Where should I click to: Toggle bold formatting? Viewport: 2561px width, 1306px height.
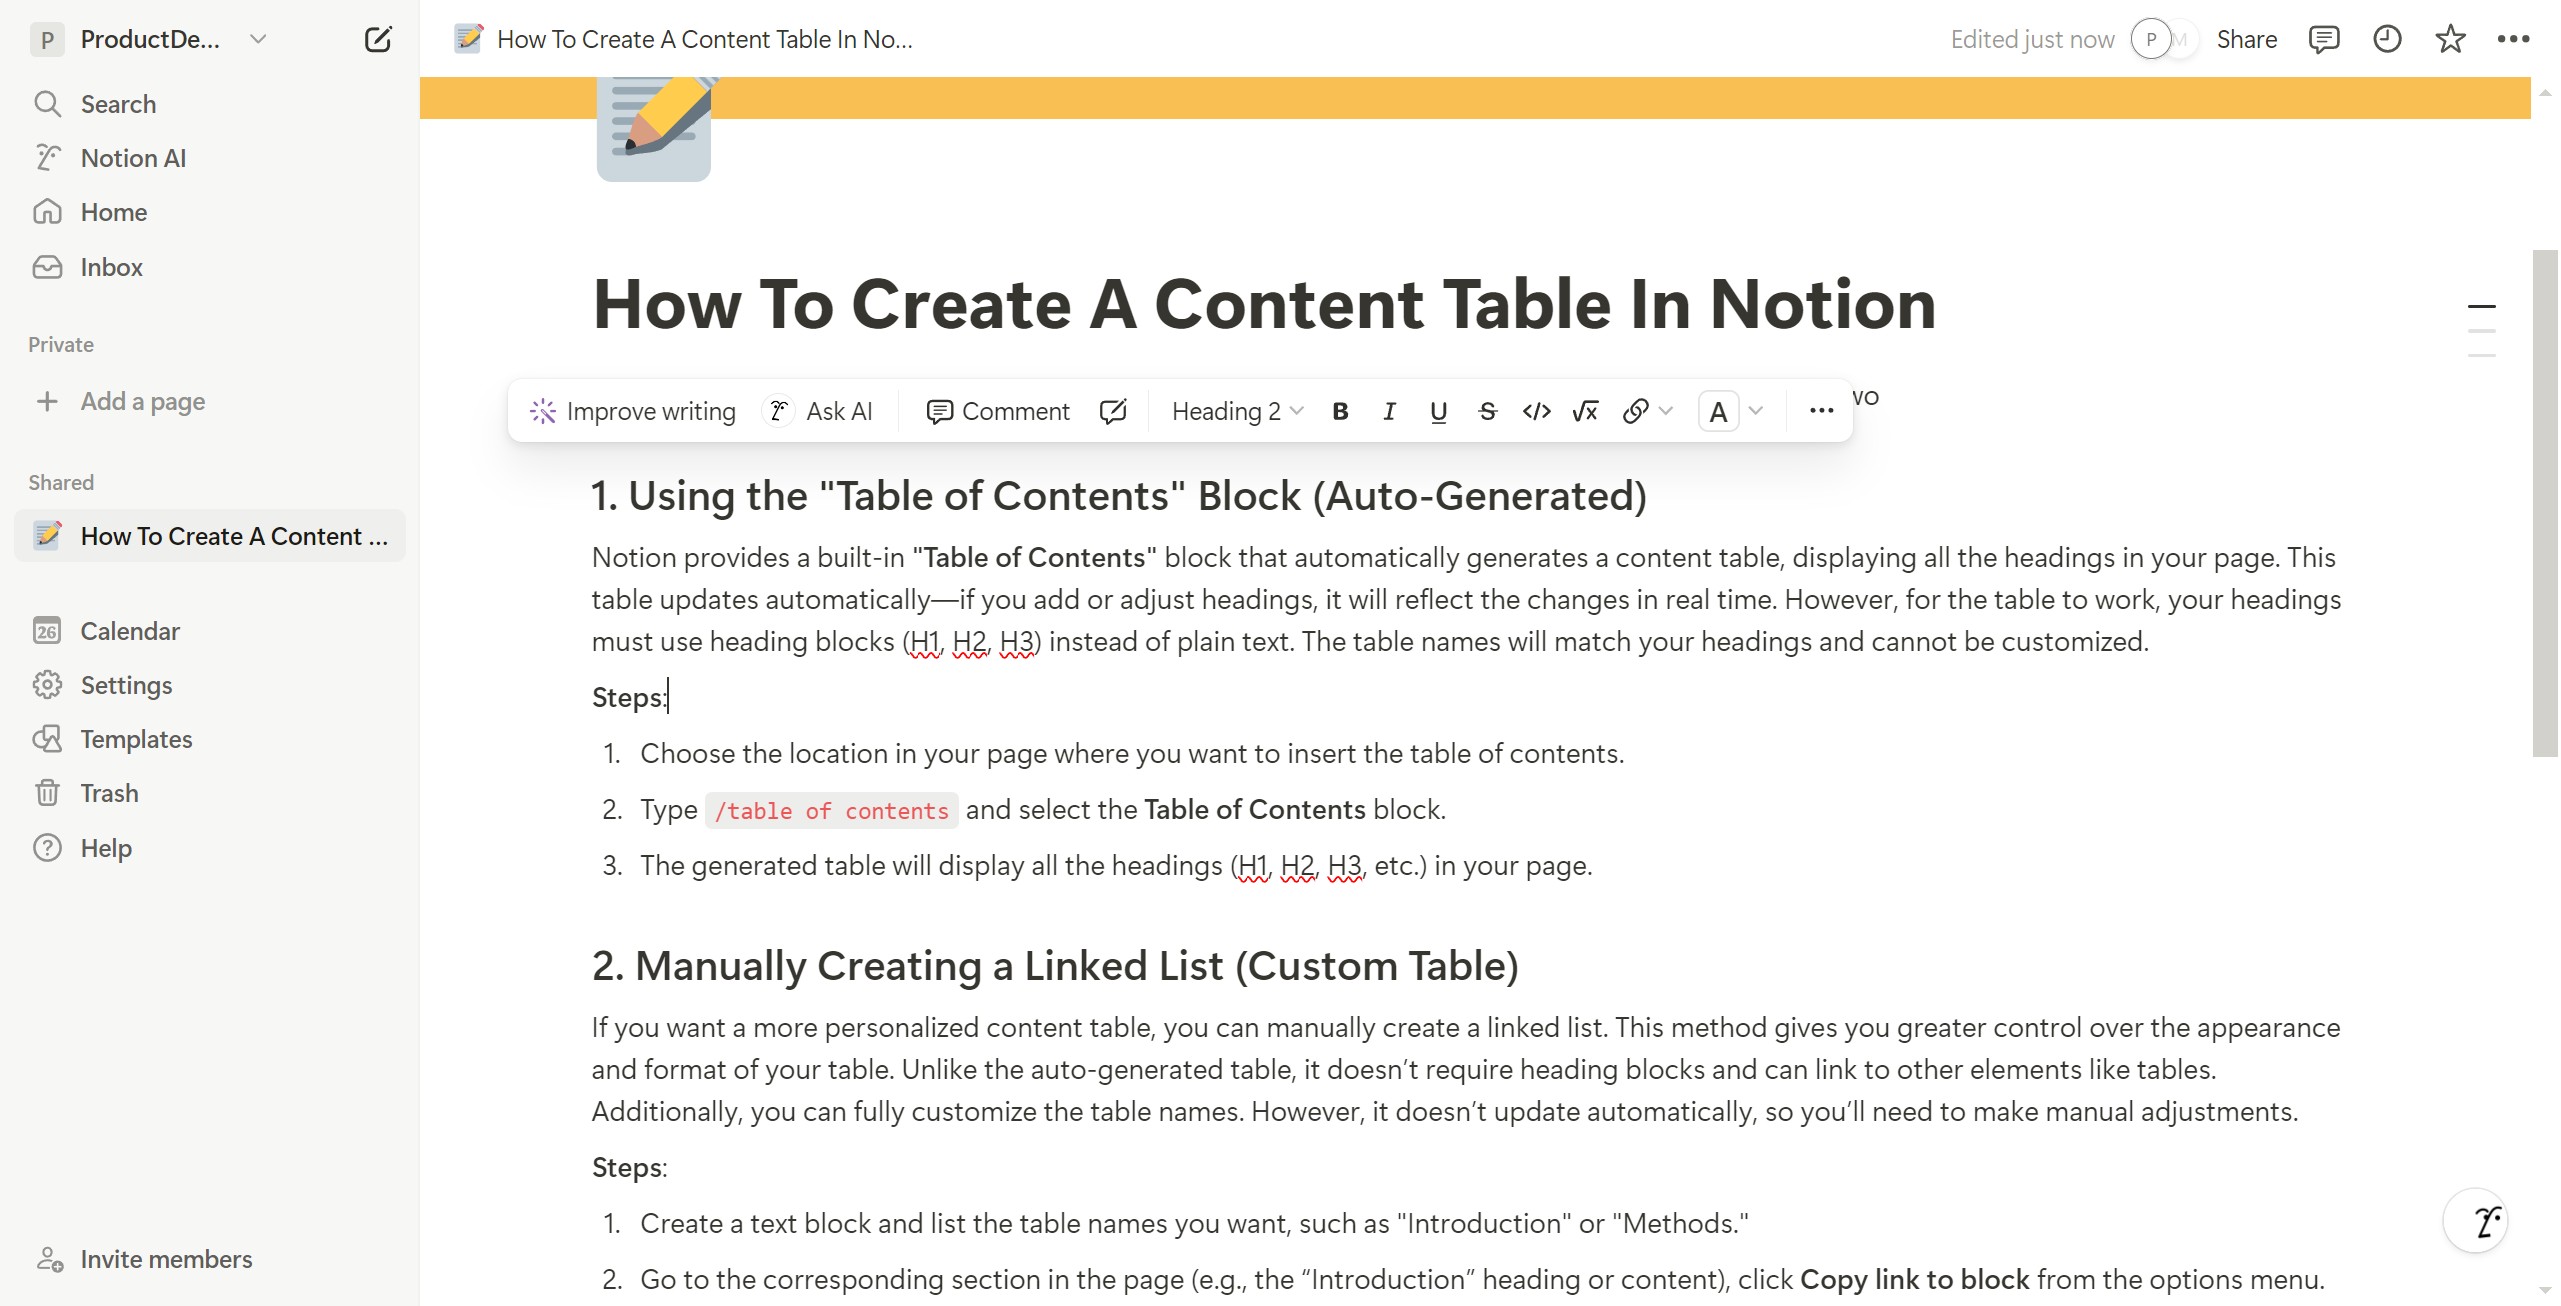click(x=1341, y=411)
